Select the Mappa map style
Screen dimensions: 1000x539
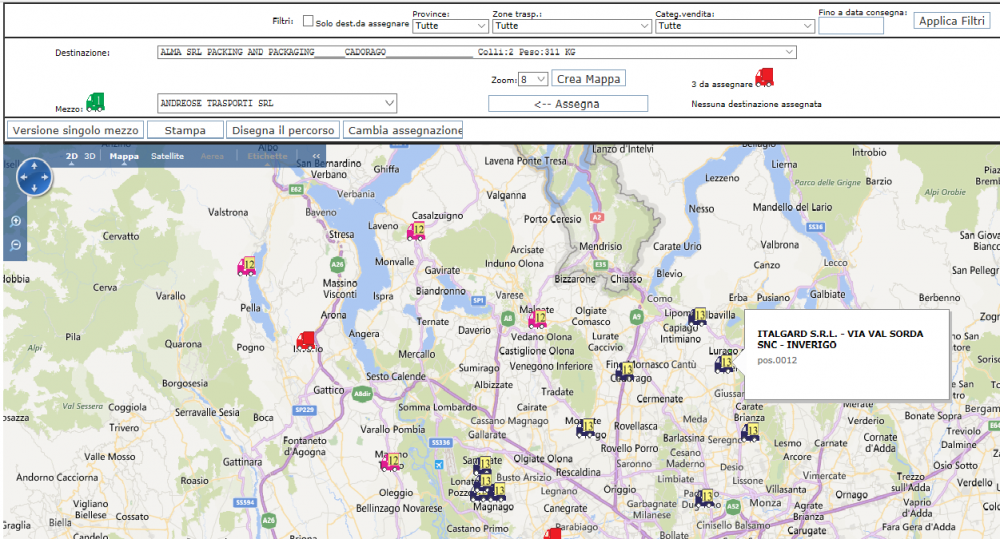(x=124, y=156)
